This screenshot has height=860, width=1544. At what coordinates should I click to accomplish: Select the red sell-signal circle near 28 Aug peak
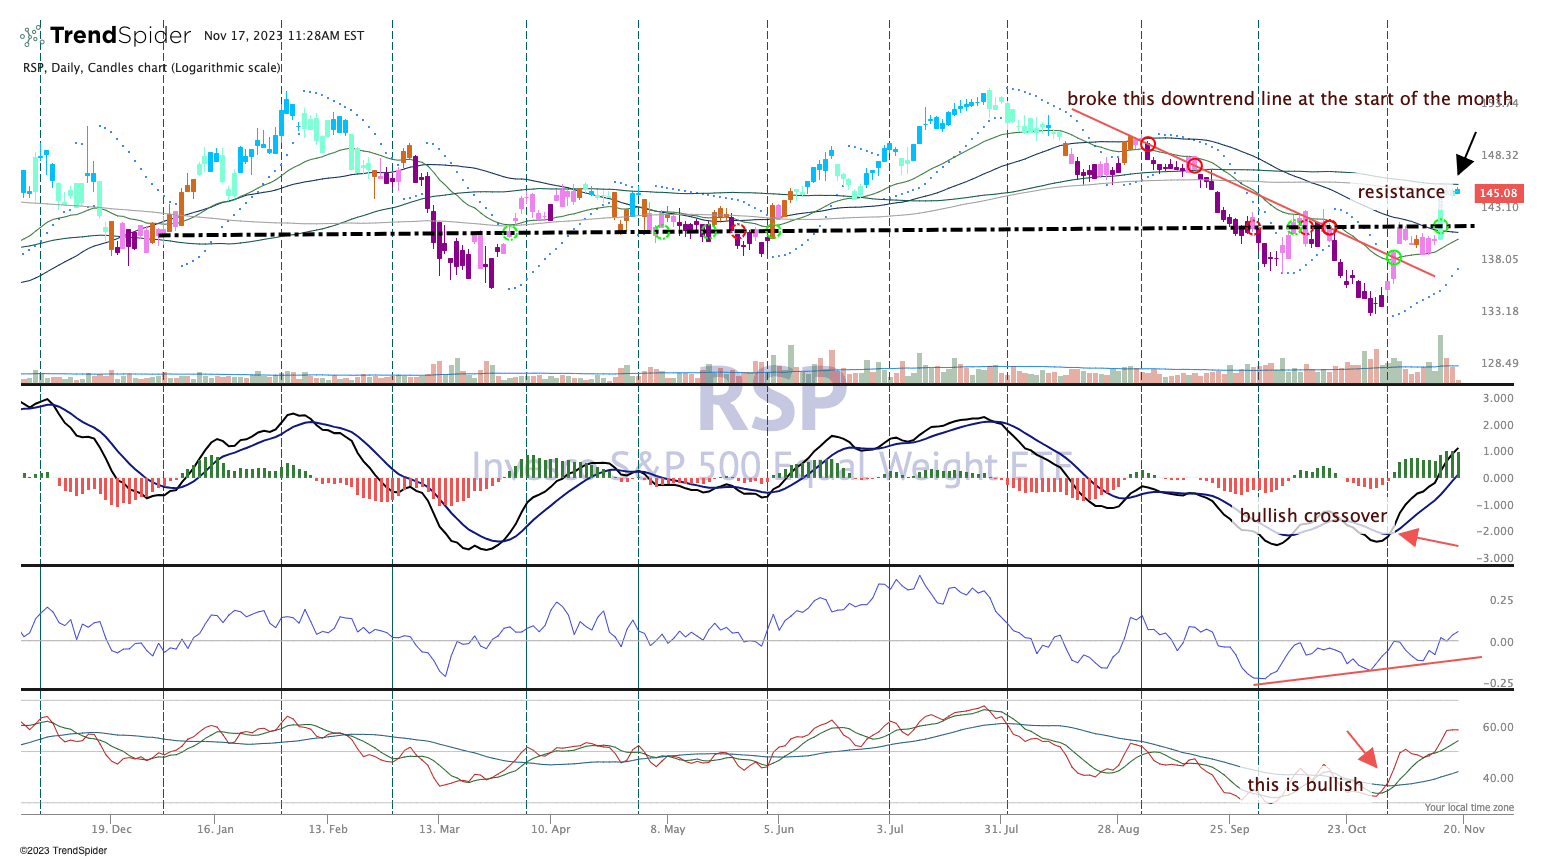click(x=1148, y=144)
